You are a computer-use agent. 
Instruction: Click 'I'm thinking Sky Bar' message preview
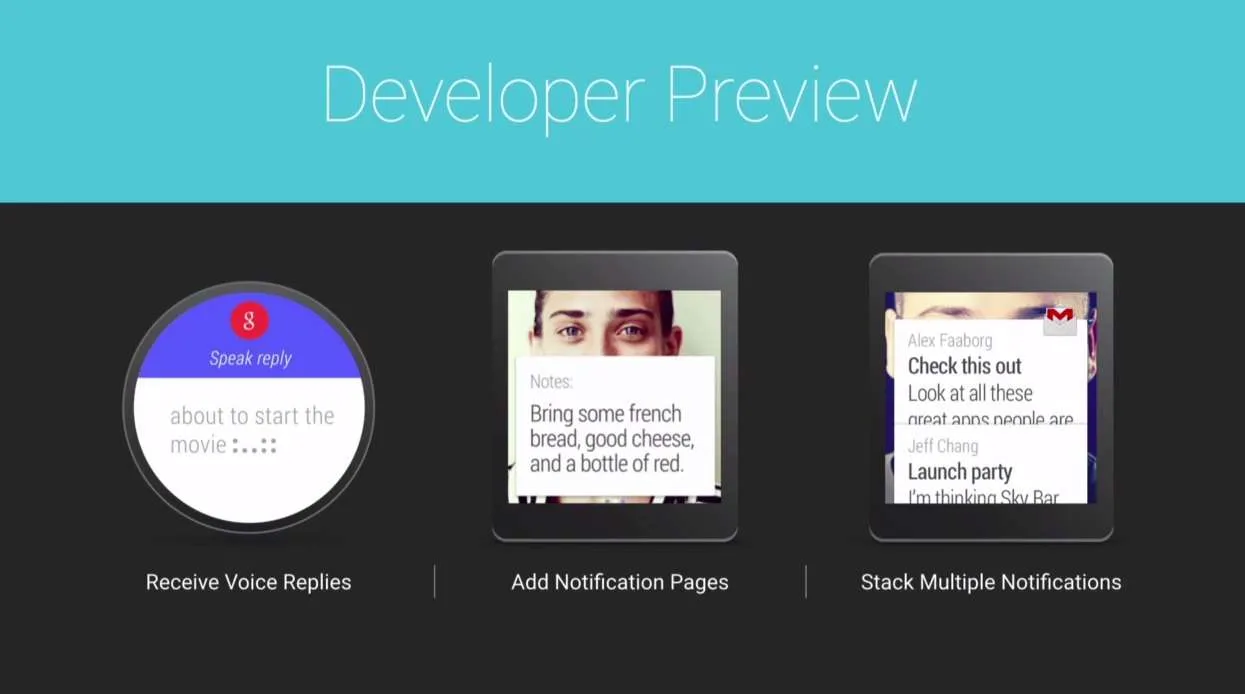[984, 496]
